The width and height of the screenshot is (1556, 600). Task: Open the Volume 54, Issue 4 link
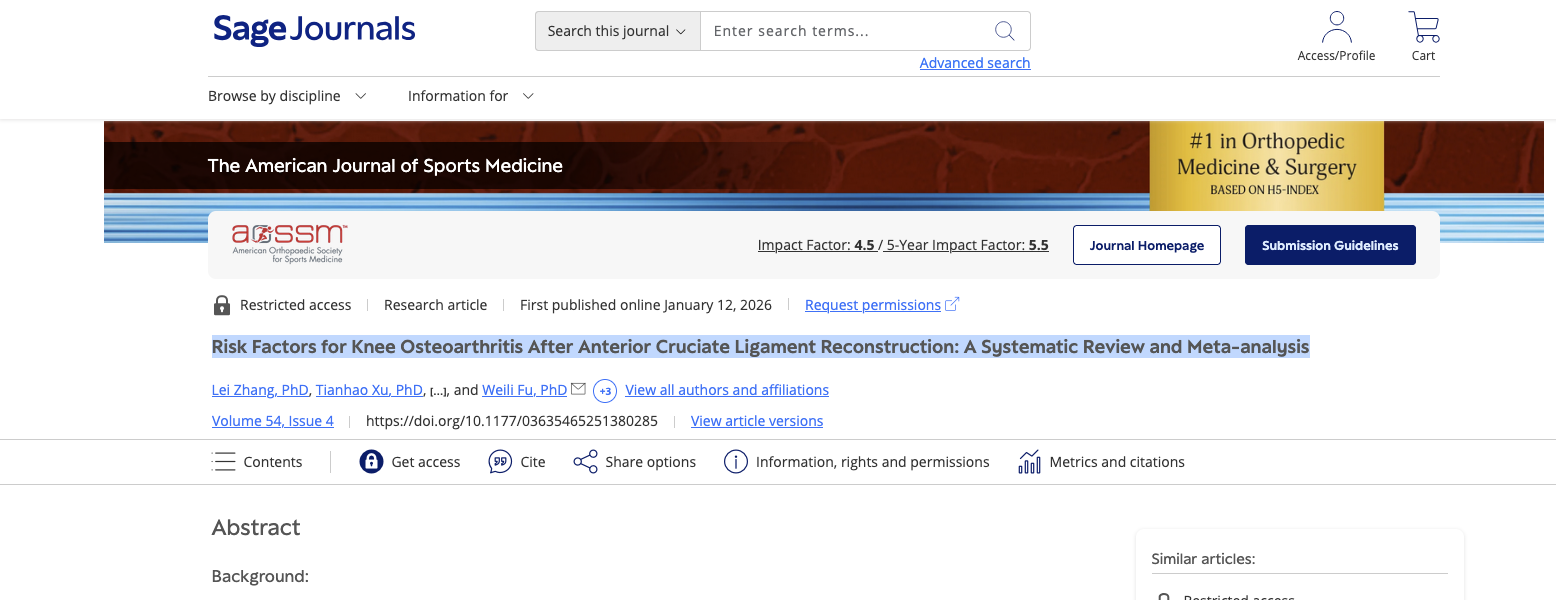[273, 421]
